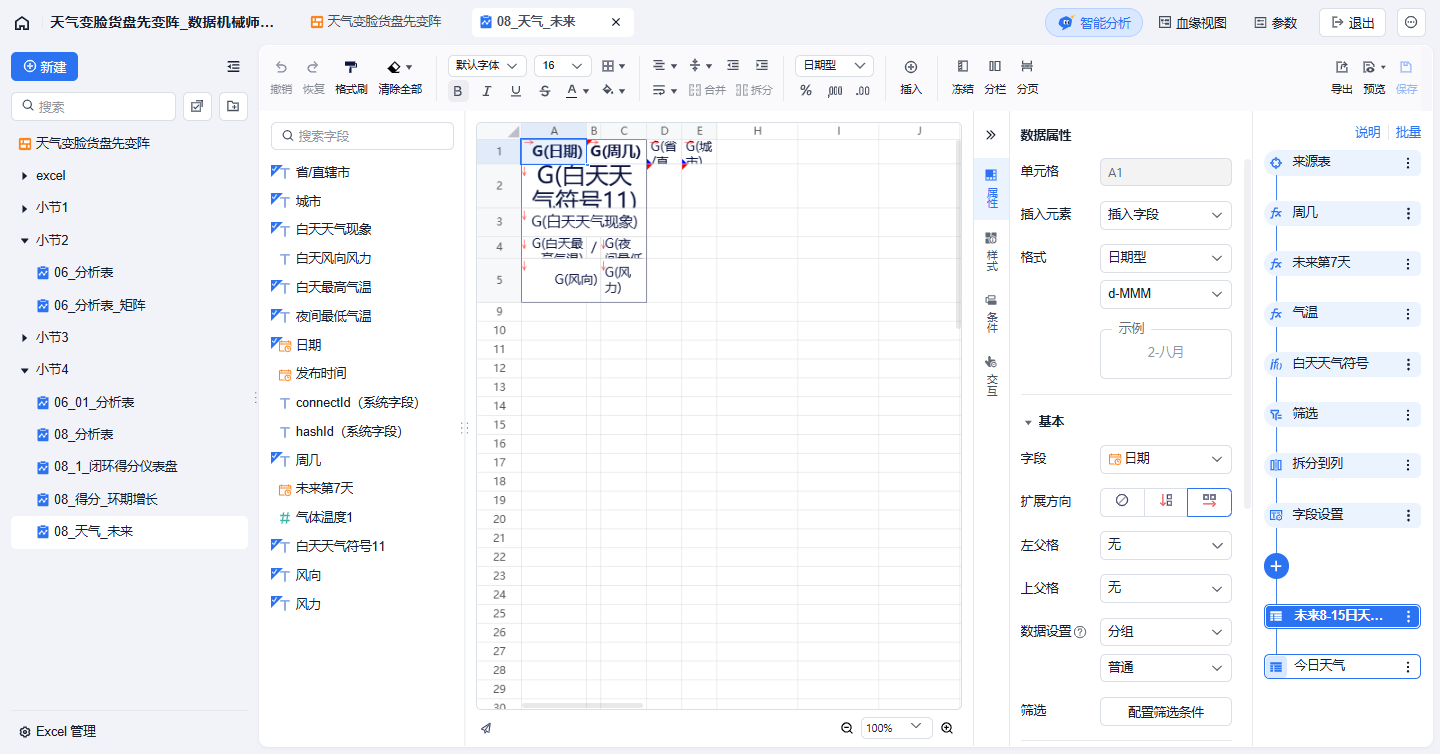Switch to the 天气变脸货盘先变阵 tab

tap(376, 21)
